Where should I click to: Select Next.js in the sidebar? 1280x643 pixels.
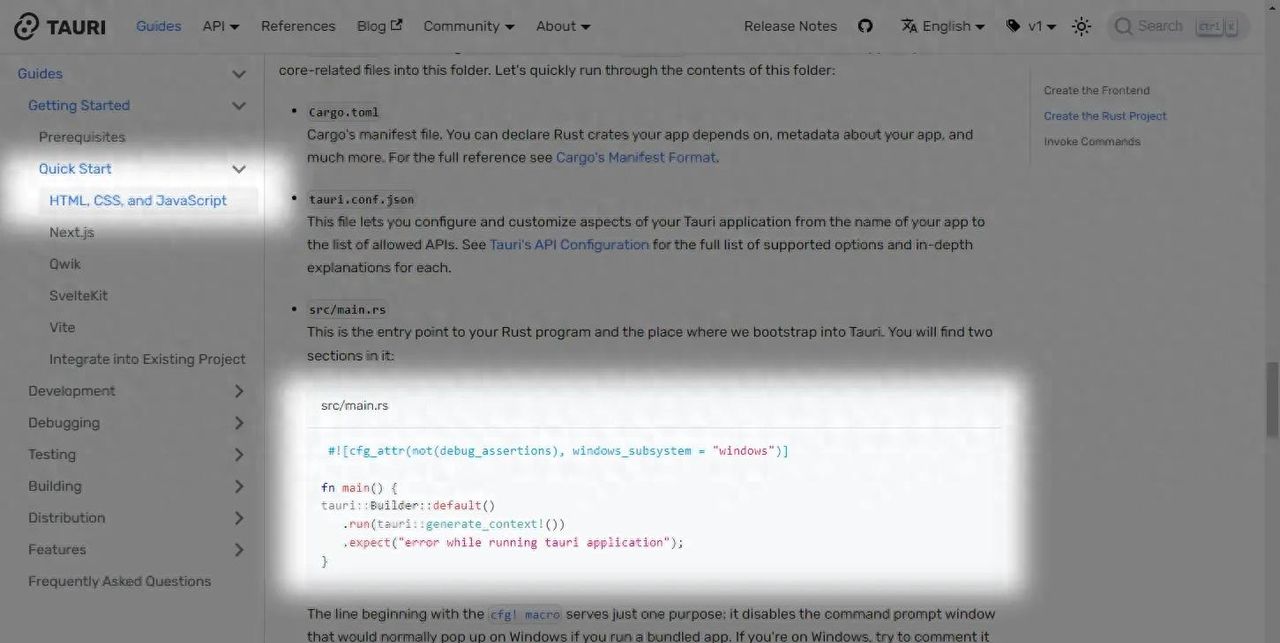72,232
